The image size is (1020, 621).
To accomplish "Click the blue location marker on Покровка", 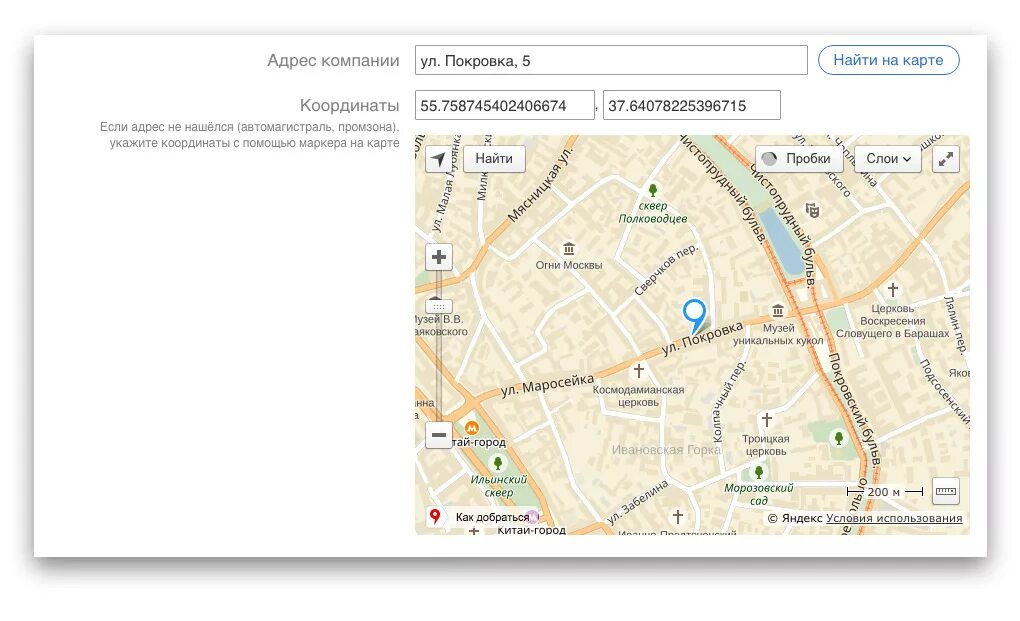I will point(694,316).
